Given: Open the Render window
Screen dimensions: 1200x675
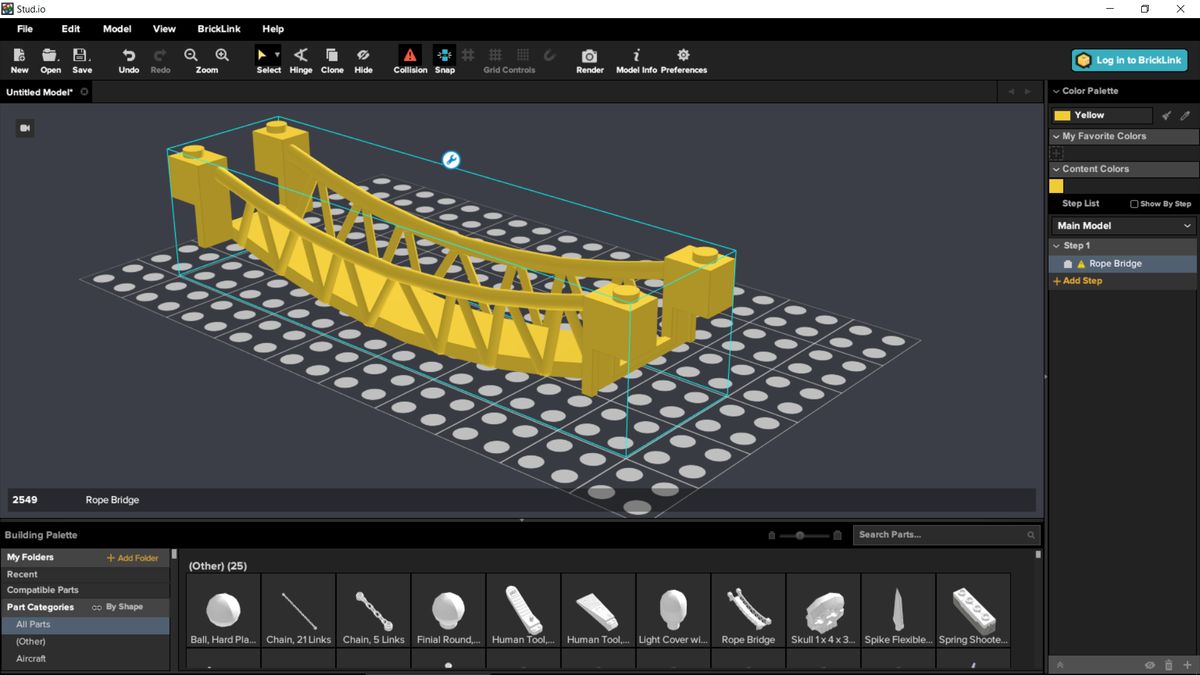Looking at the screenshot, I should tap(589, 58).
